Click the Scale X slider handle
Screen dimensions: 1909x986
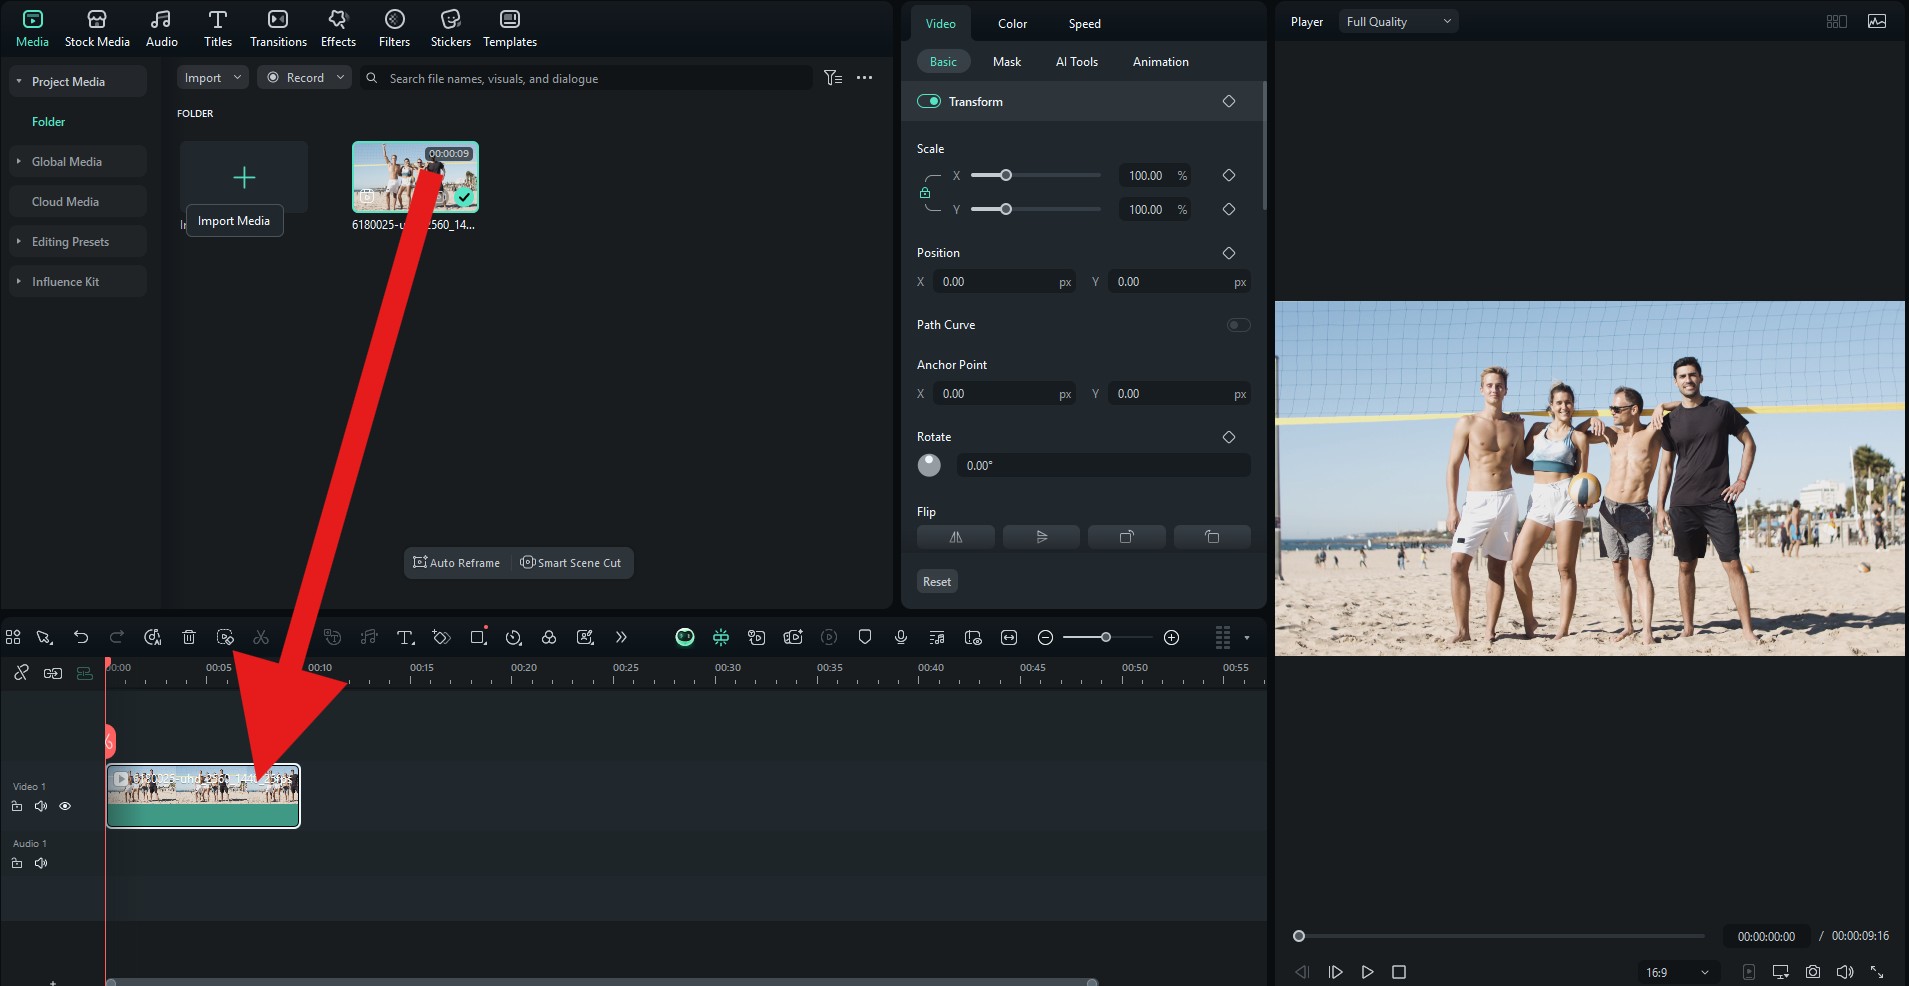pos(1006,176)
